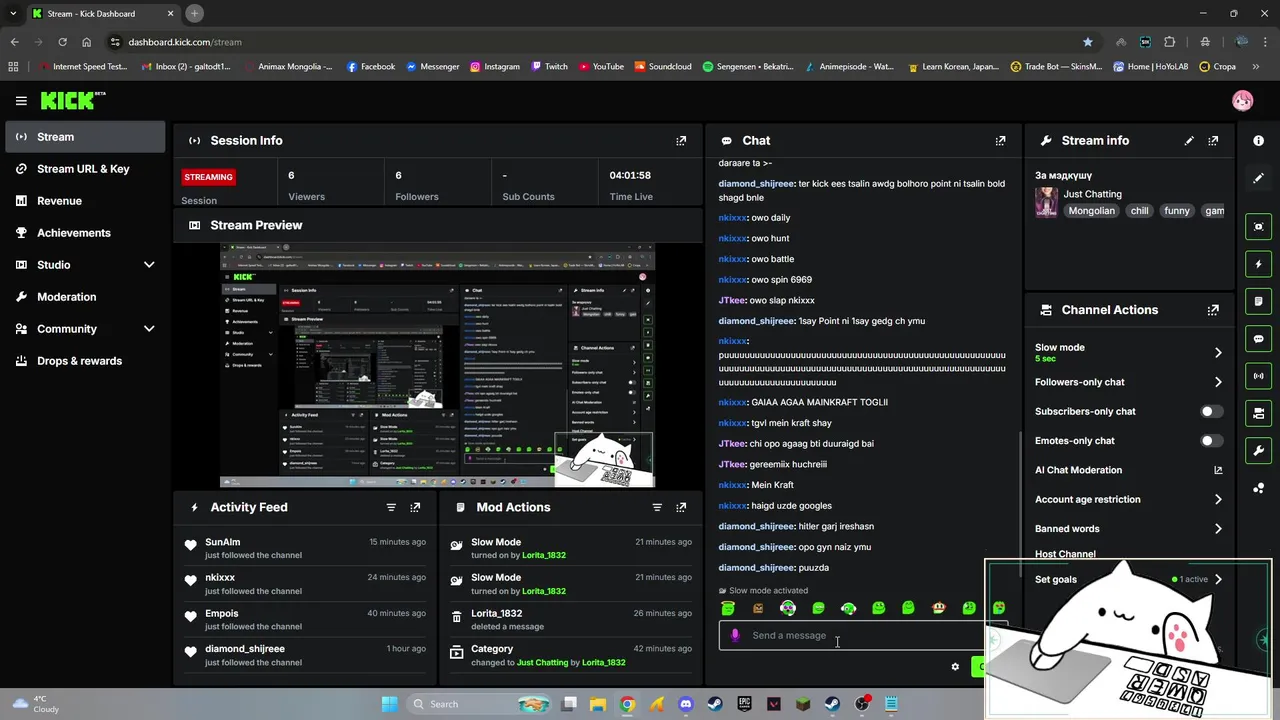Click the chill stream tag
The image size is (1280, 720).
[x=1139, y=211]
